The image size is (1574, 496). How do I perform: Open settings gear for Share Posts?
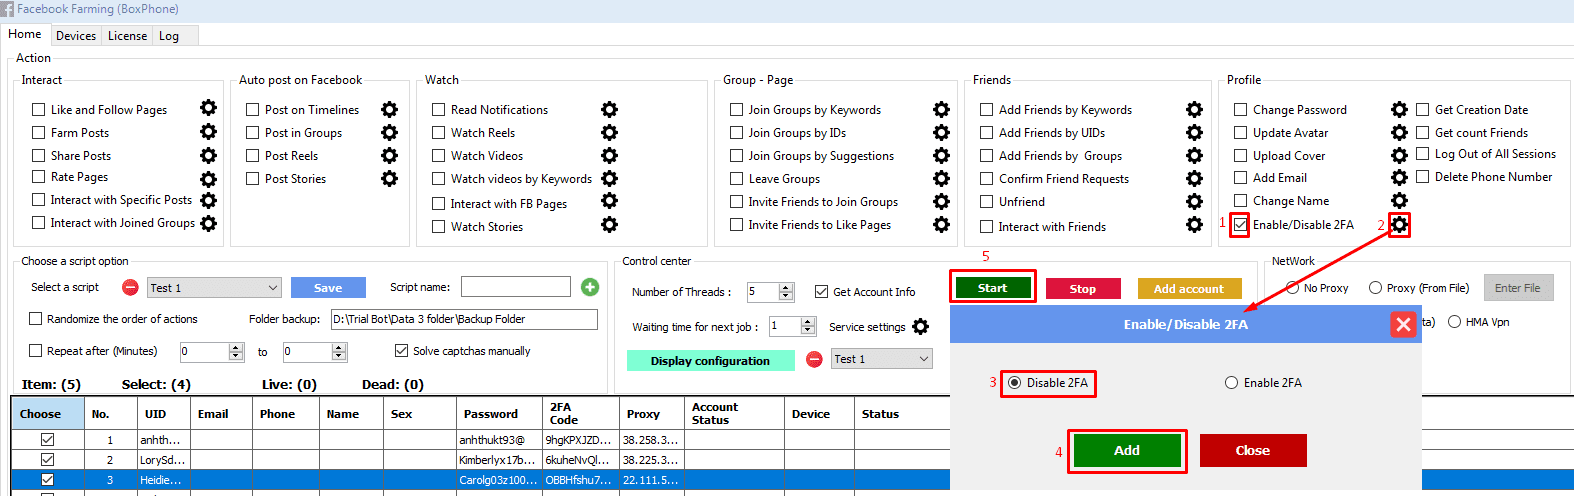coord(208,155)
